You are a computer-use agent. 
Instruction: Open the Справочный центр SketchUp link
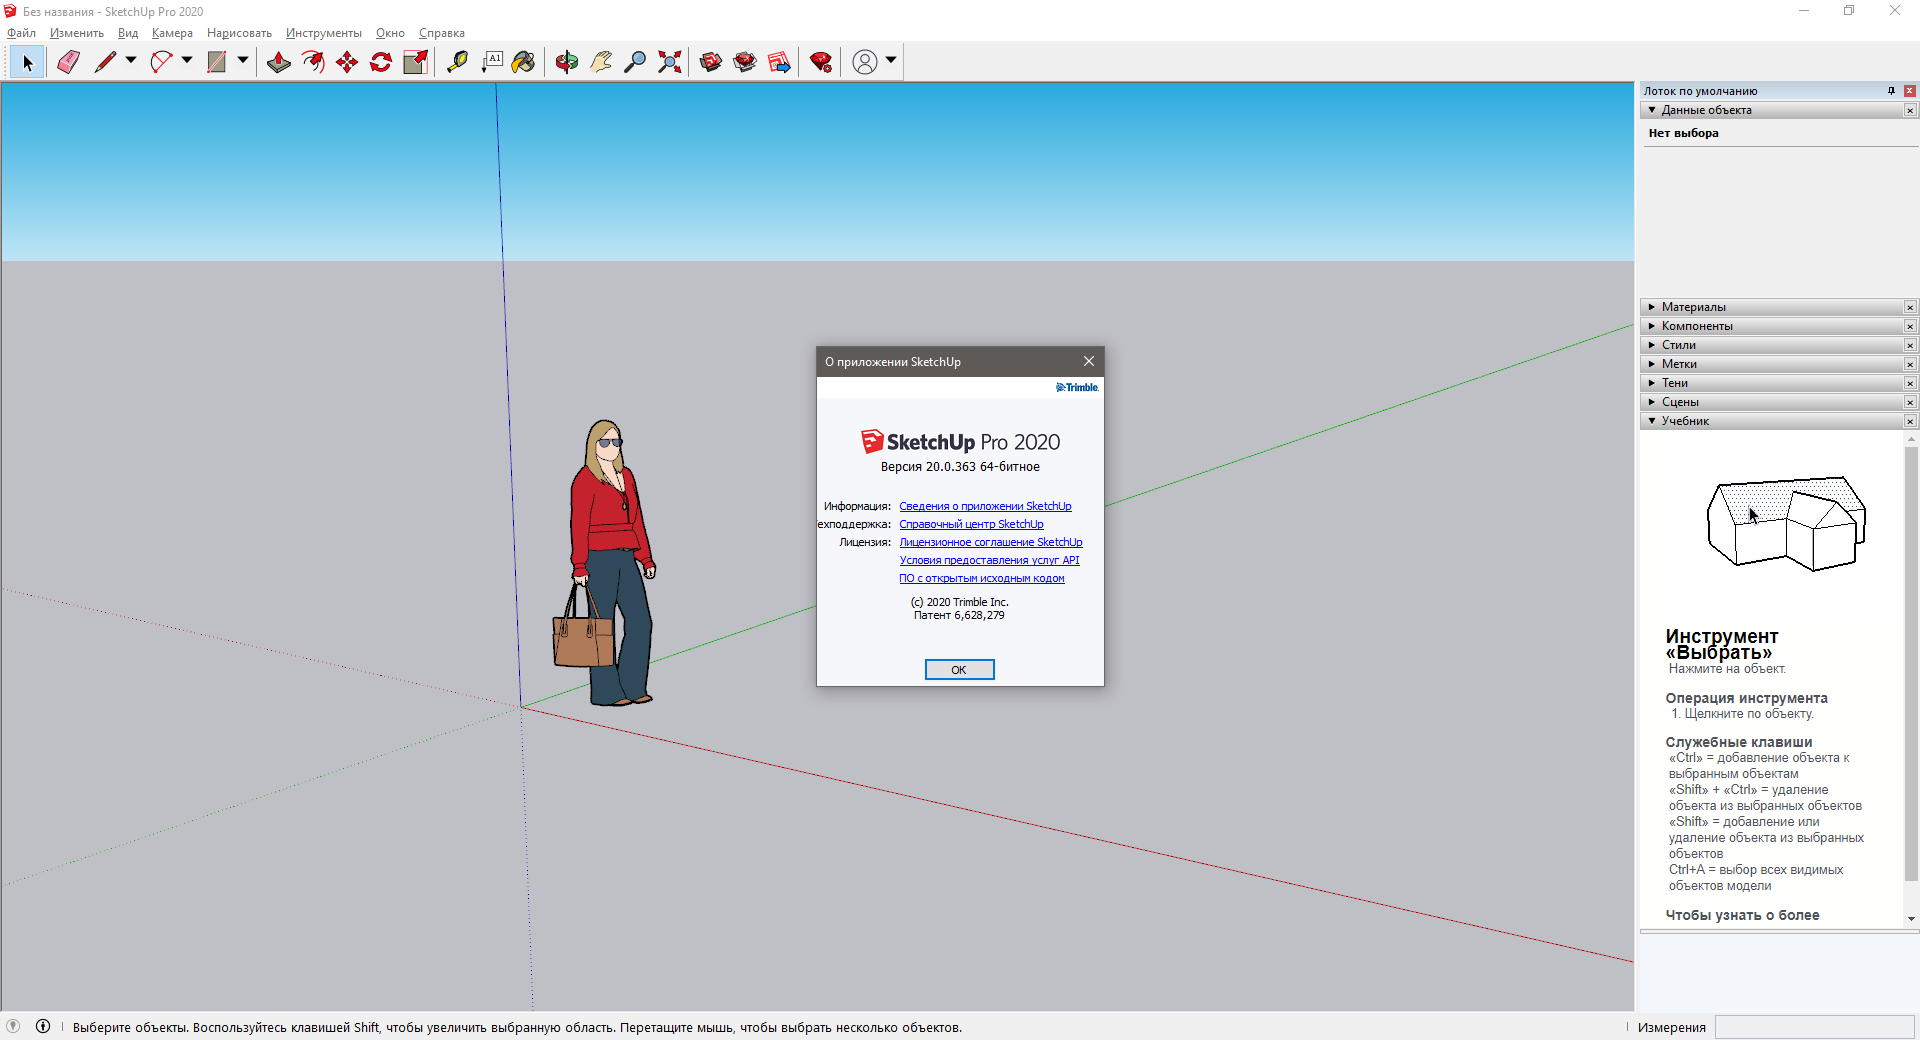[x=971, y=524]
